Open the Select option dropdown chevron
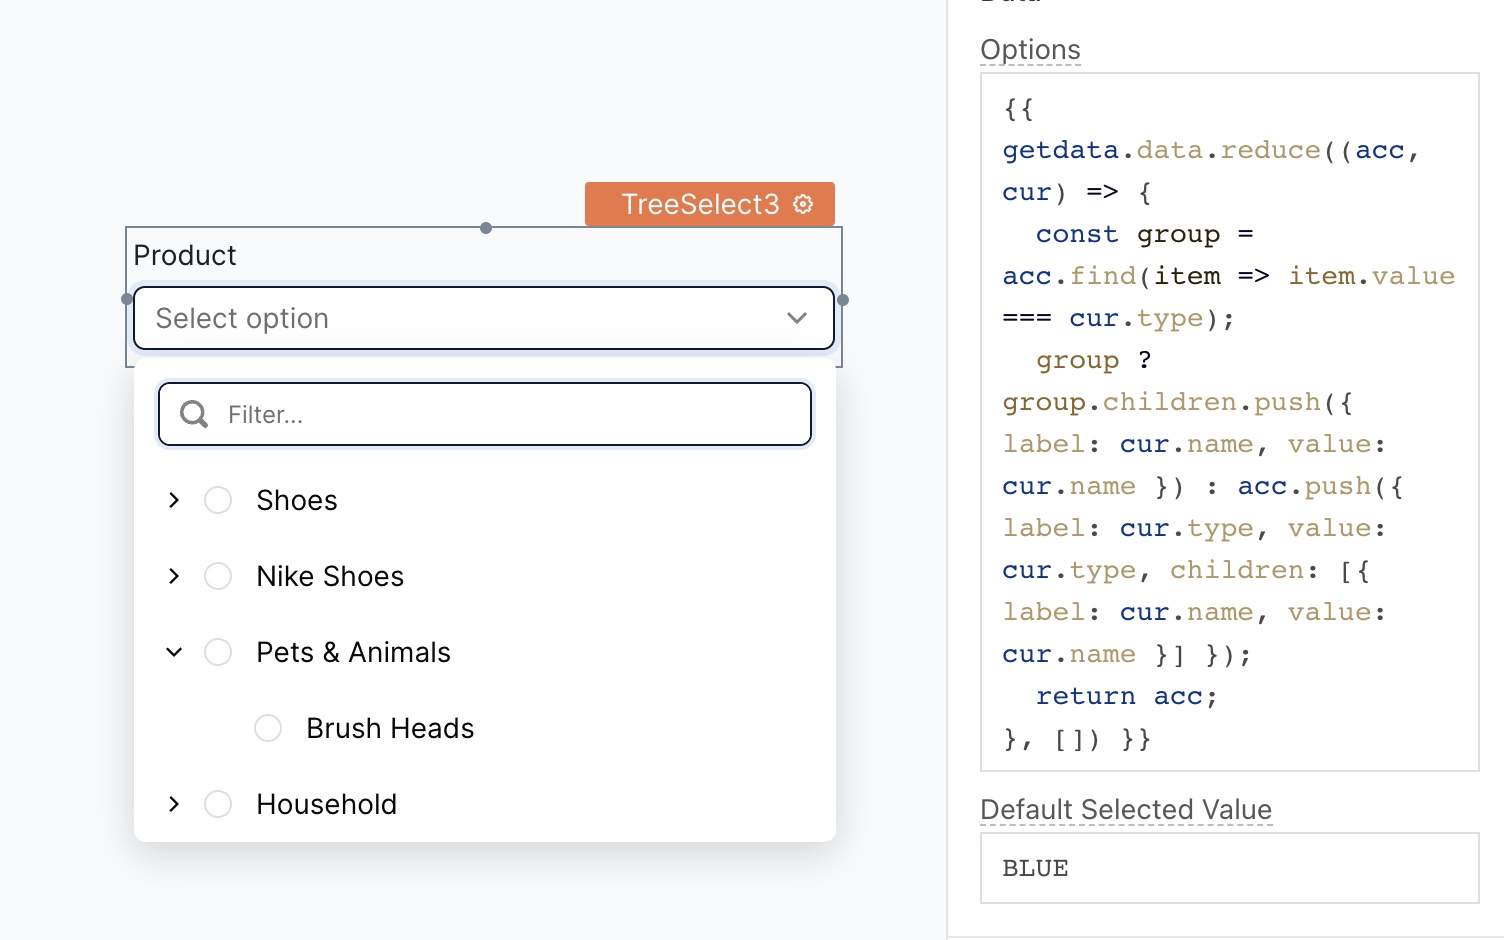1504x940 pixels. (x=797, y=318)
